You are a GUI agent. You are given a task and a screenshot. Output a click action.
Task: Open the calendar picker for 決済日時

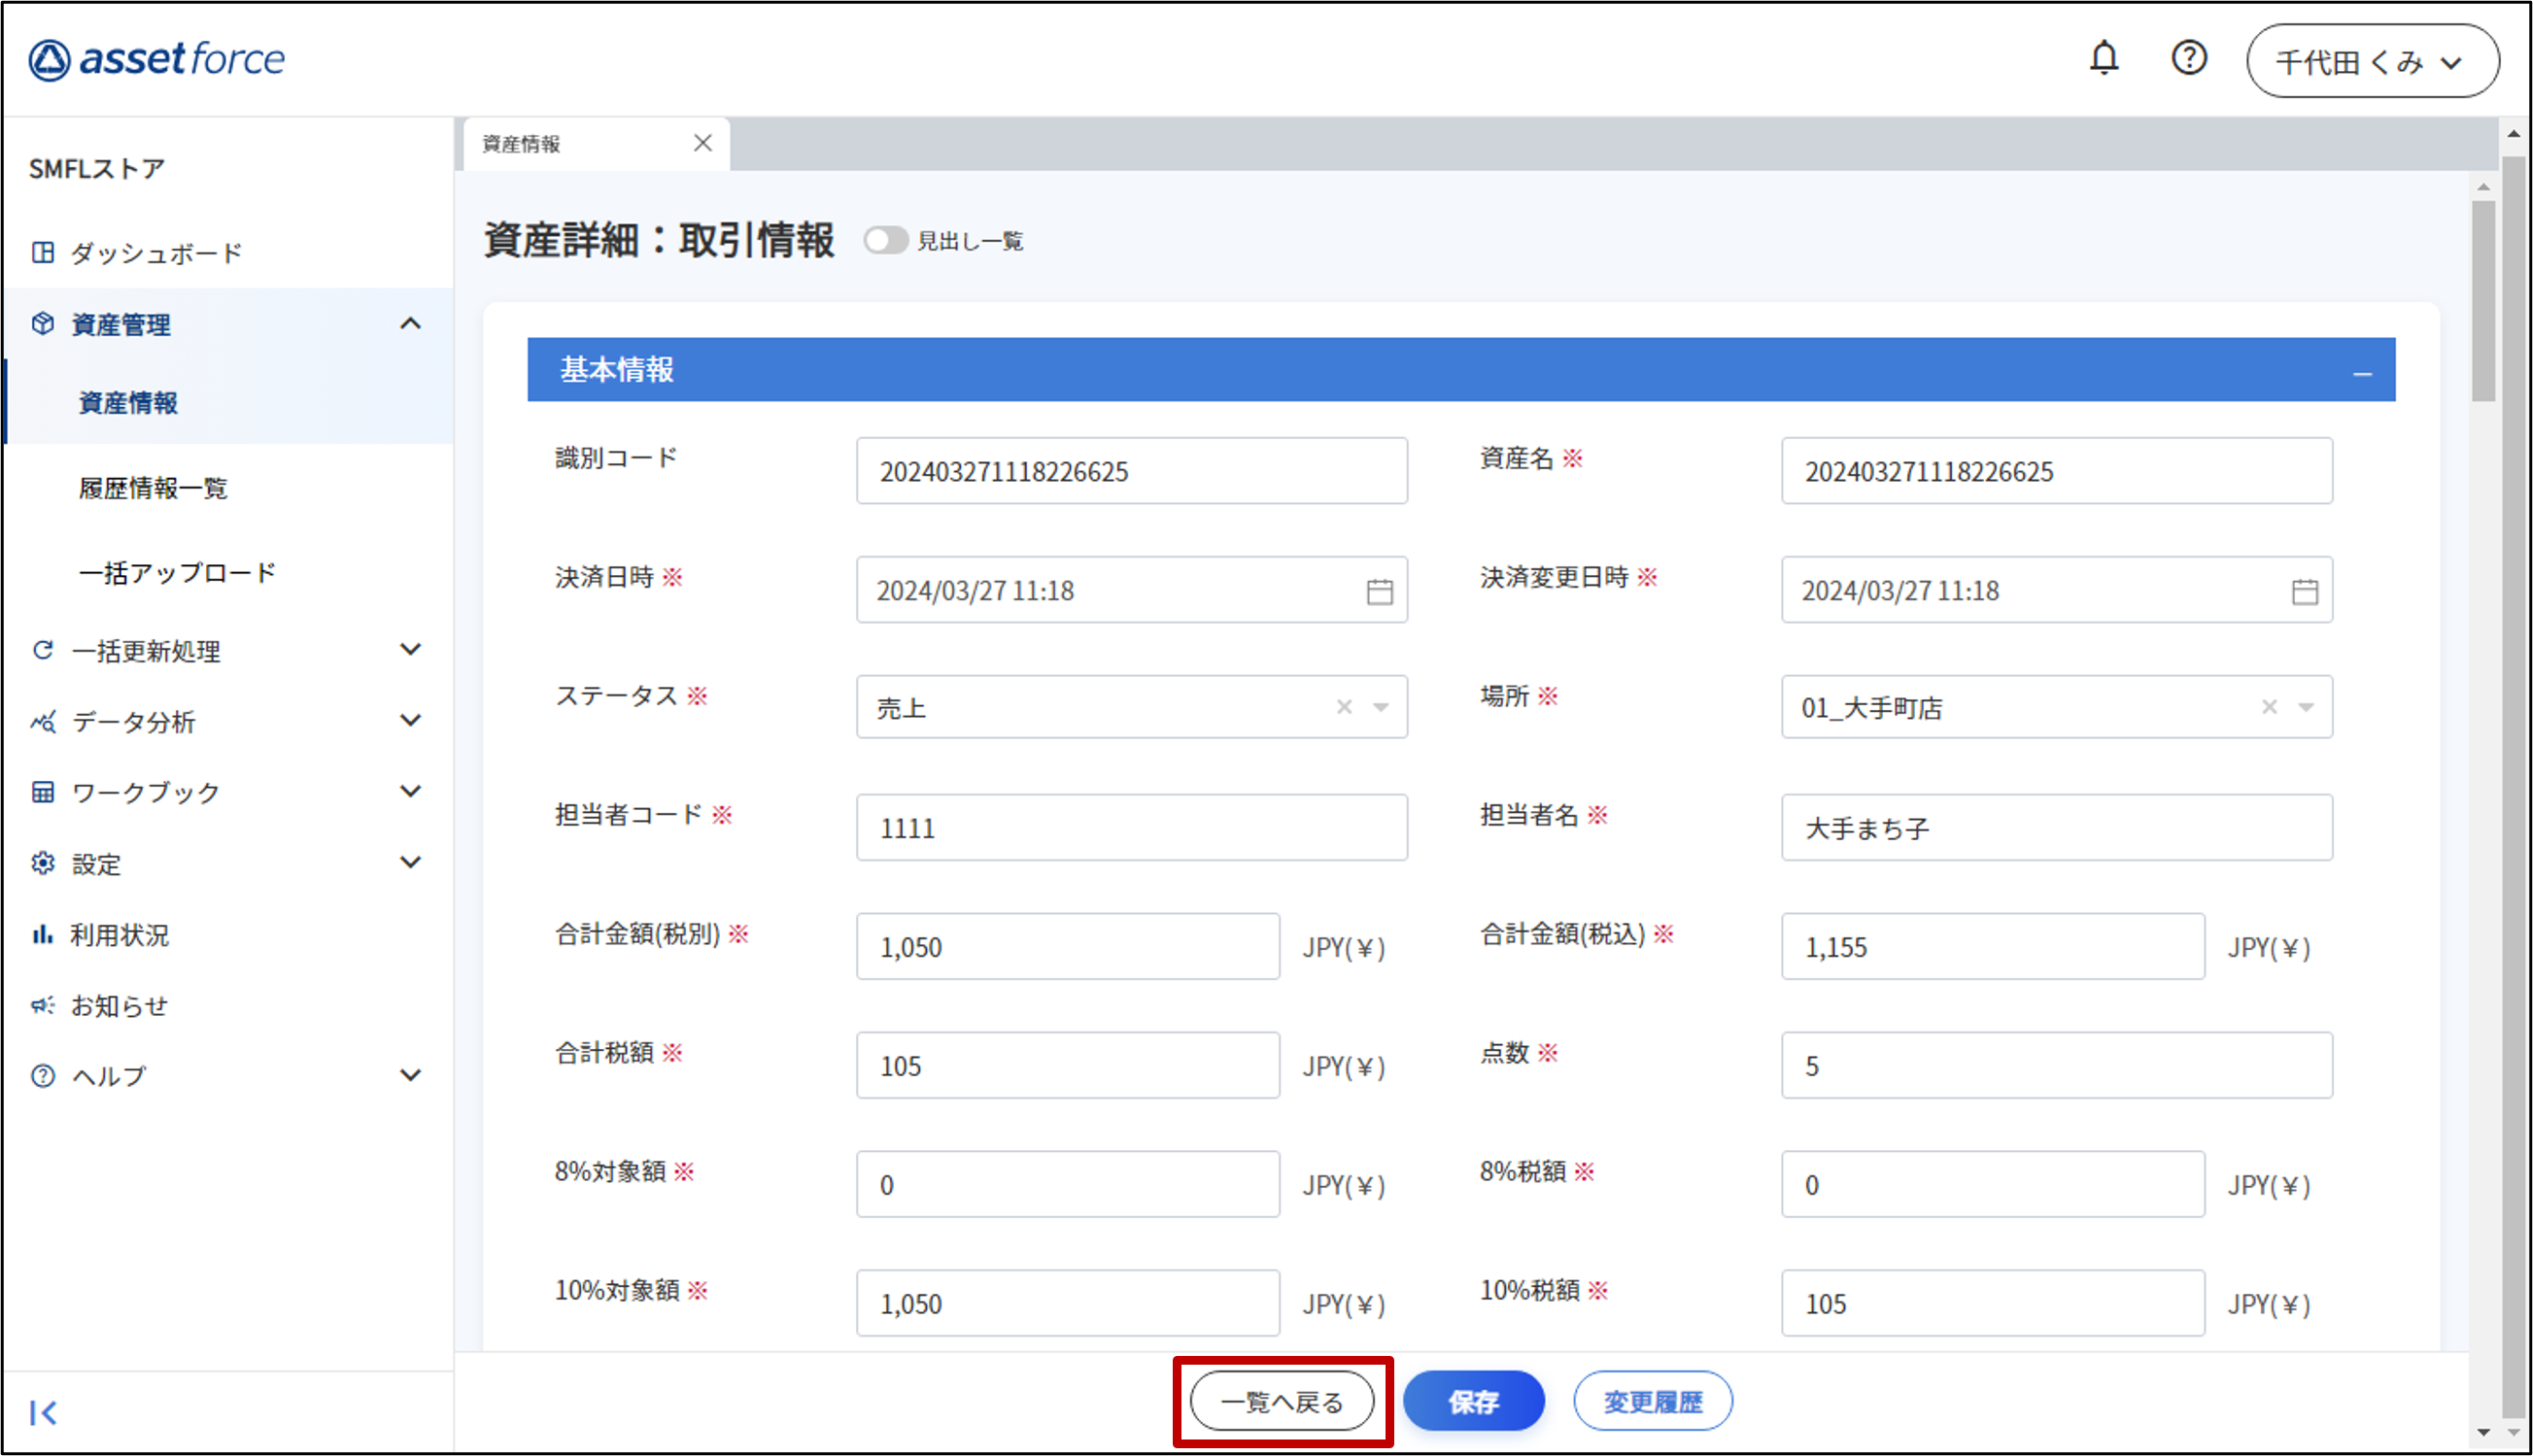tap(1379, 592)
